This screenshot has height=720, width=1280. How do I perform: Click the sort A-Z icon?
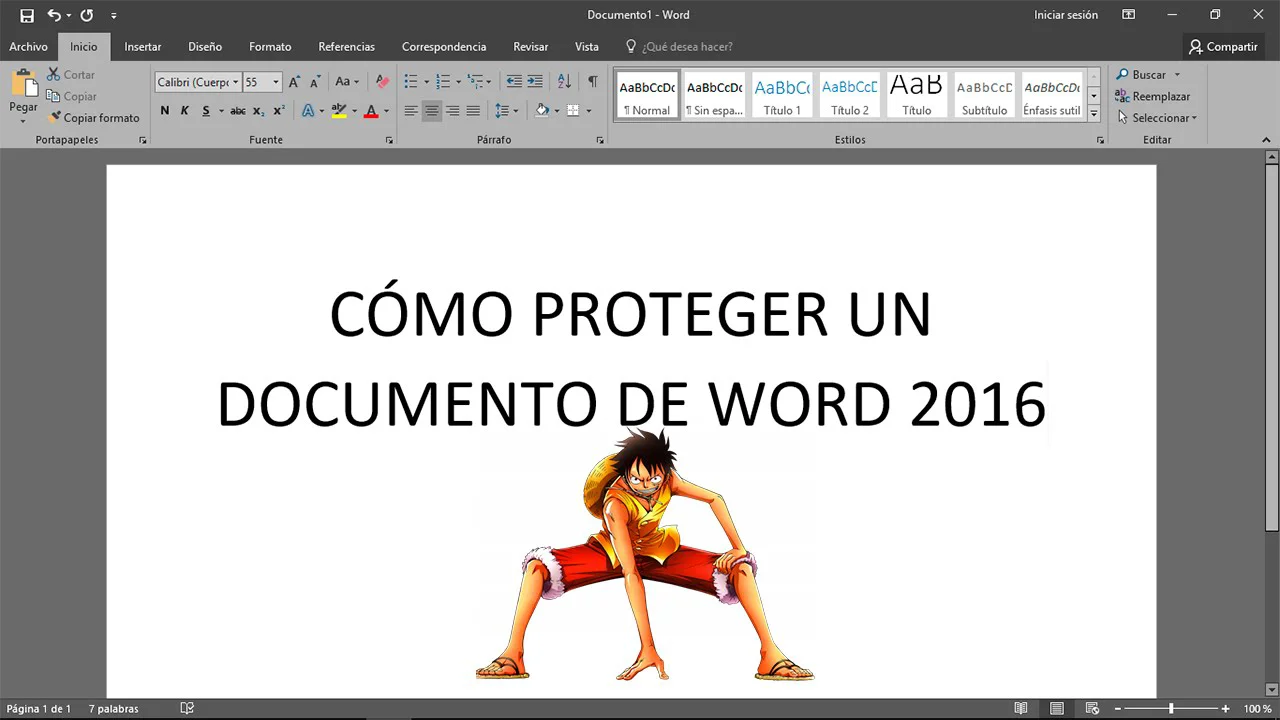click(x=564, y=82)
